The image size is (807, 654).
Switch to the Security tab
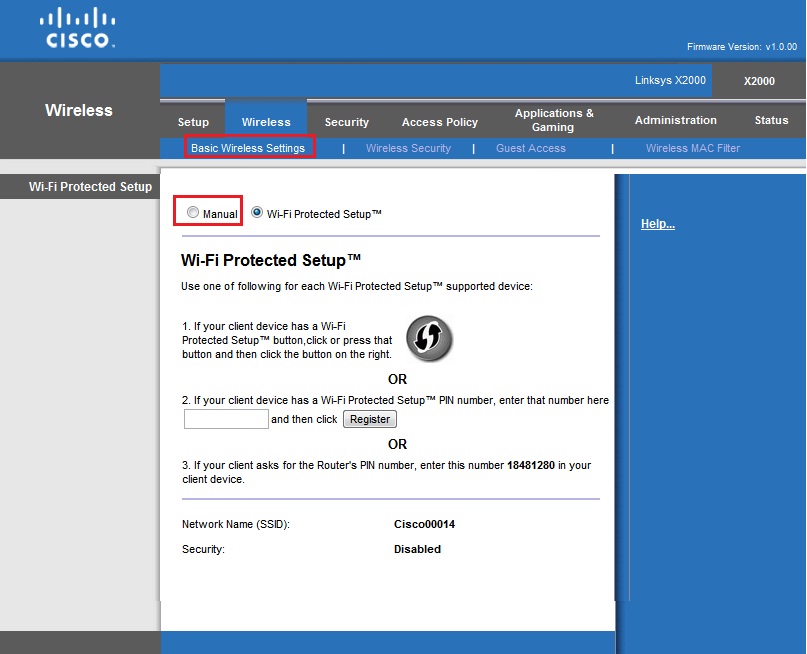(x=346, y=122)
